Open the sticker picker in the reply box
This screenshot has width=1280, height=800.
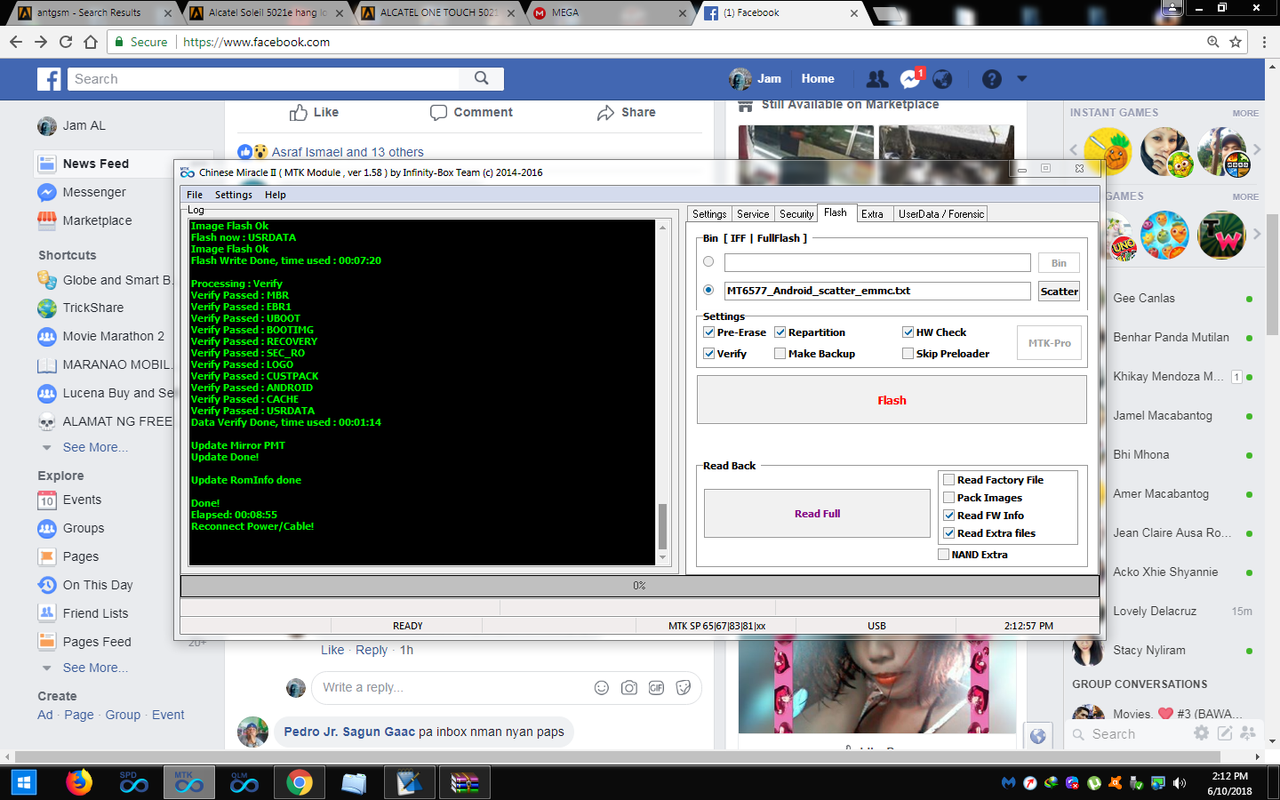(x=684, y=687)
